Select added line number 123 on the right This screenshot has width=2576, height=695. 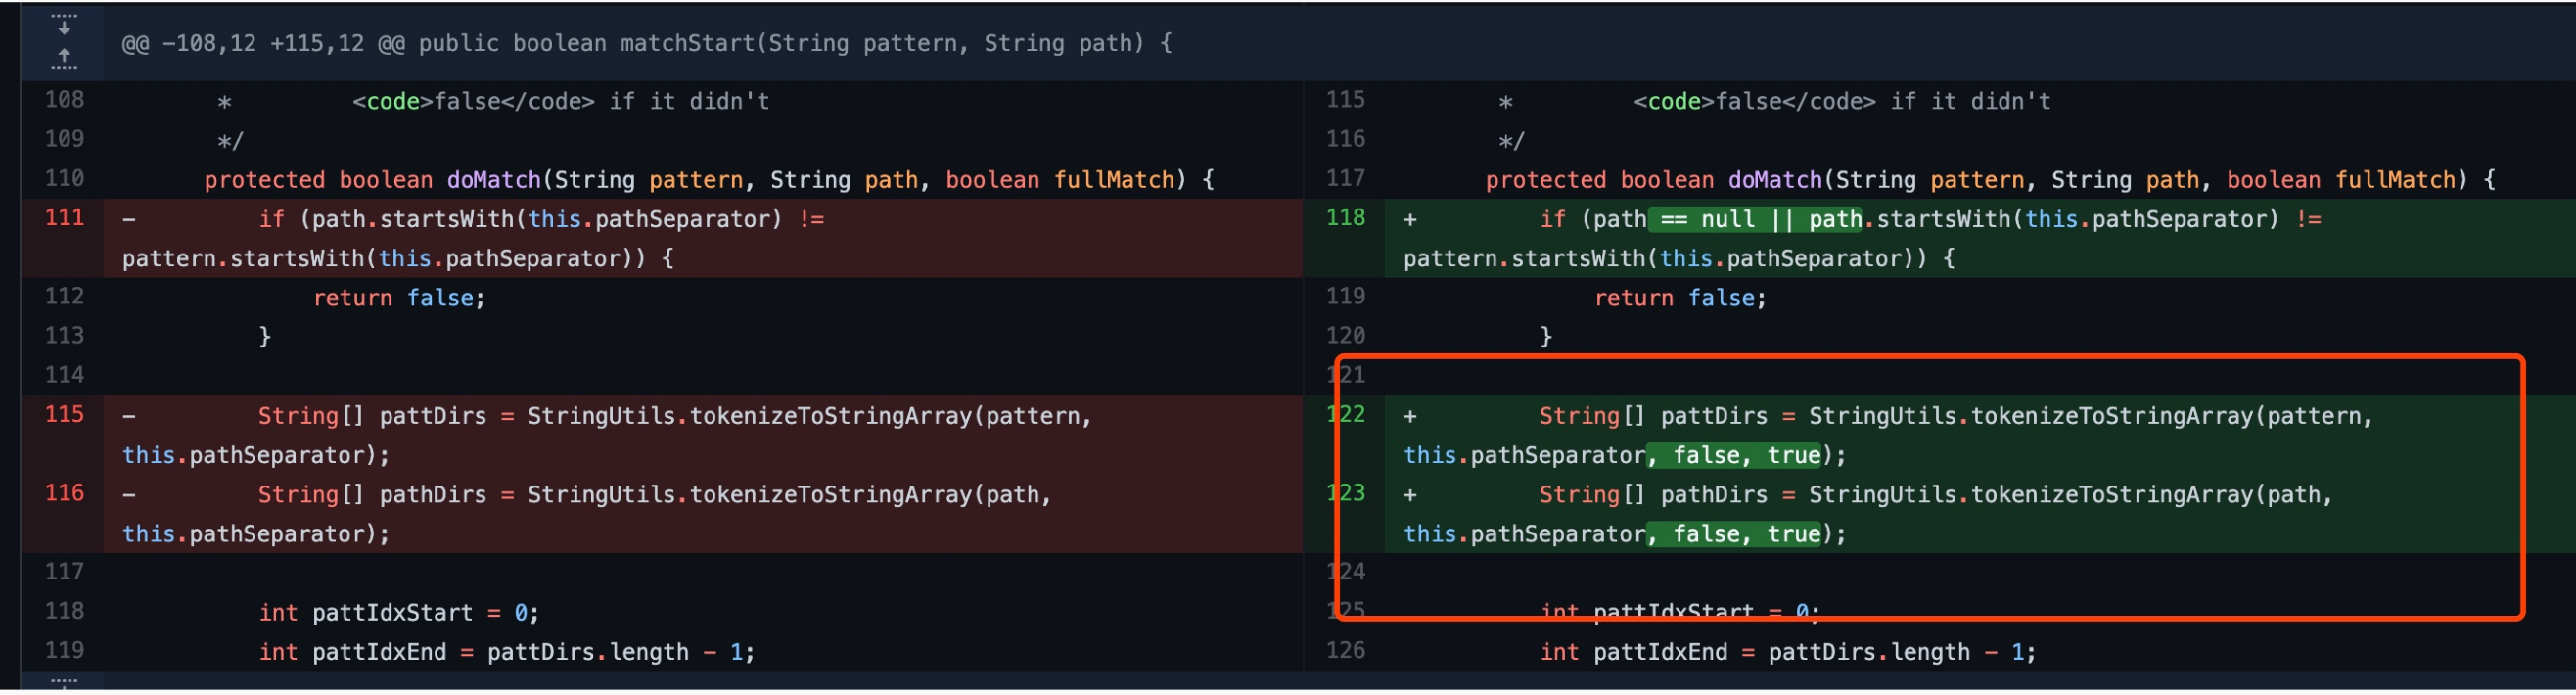click(x=1346, y=494)
